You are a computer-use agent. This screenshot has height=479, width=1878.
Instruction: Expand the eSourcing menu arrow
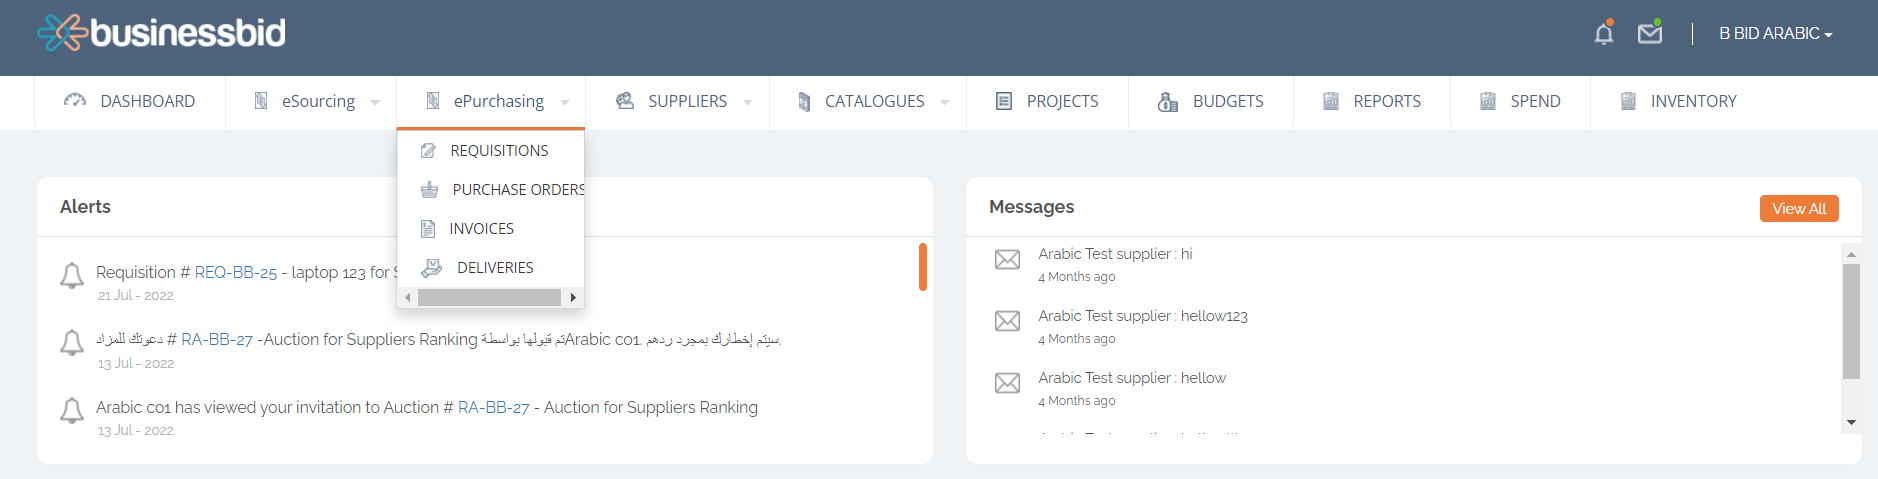click(x=375, y=102)
